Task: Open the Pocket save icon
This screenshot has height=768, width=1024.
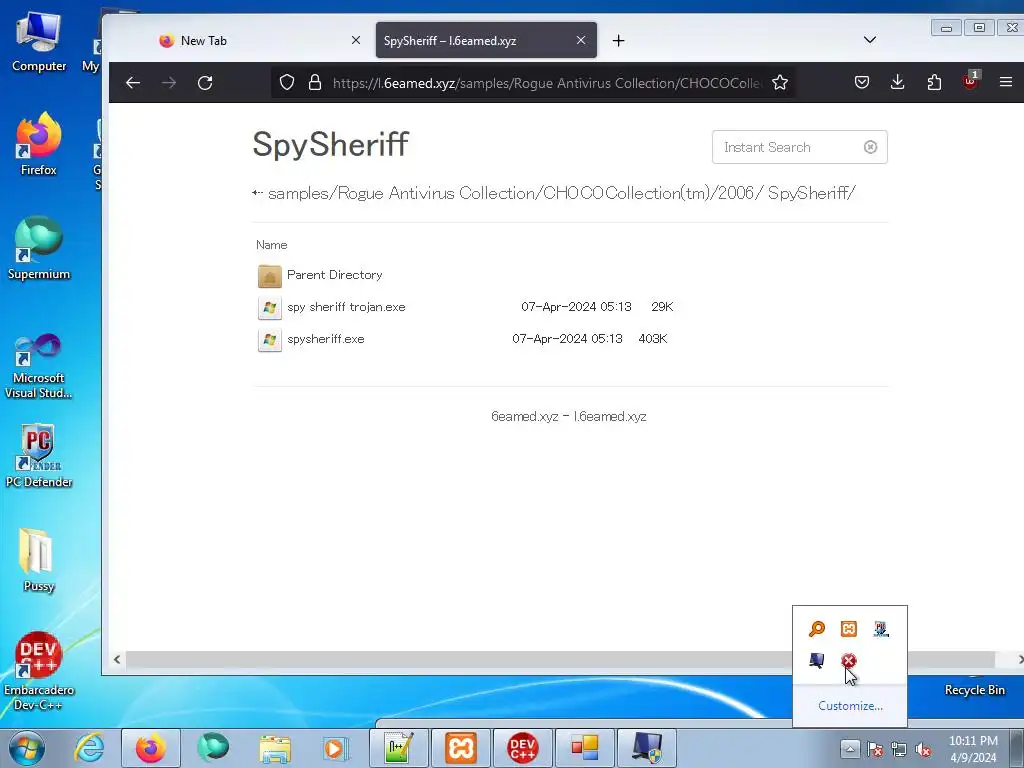Action: coord(862,82)
